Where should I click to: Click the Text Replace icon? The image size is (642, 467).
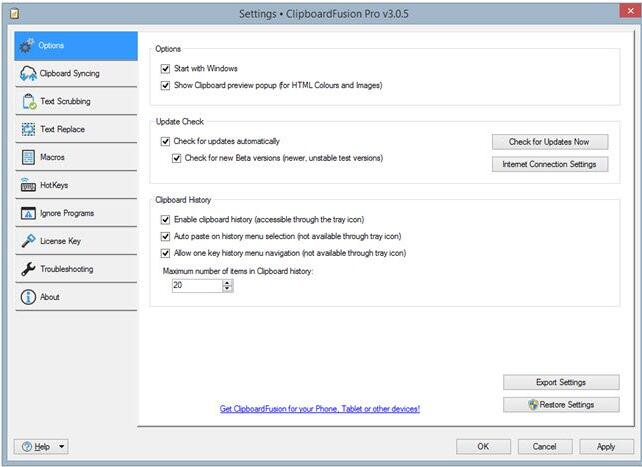[x=28, y=129]
